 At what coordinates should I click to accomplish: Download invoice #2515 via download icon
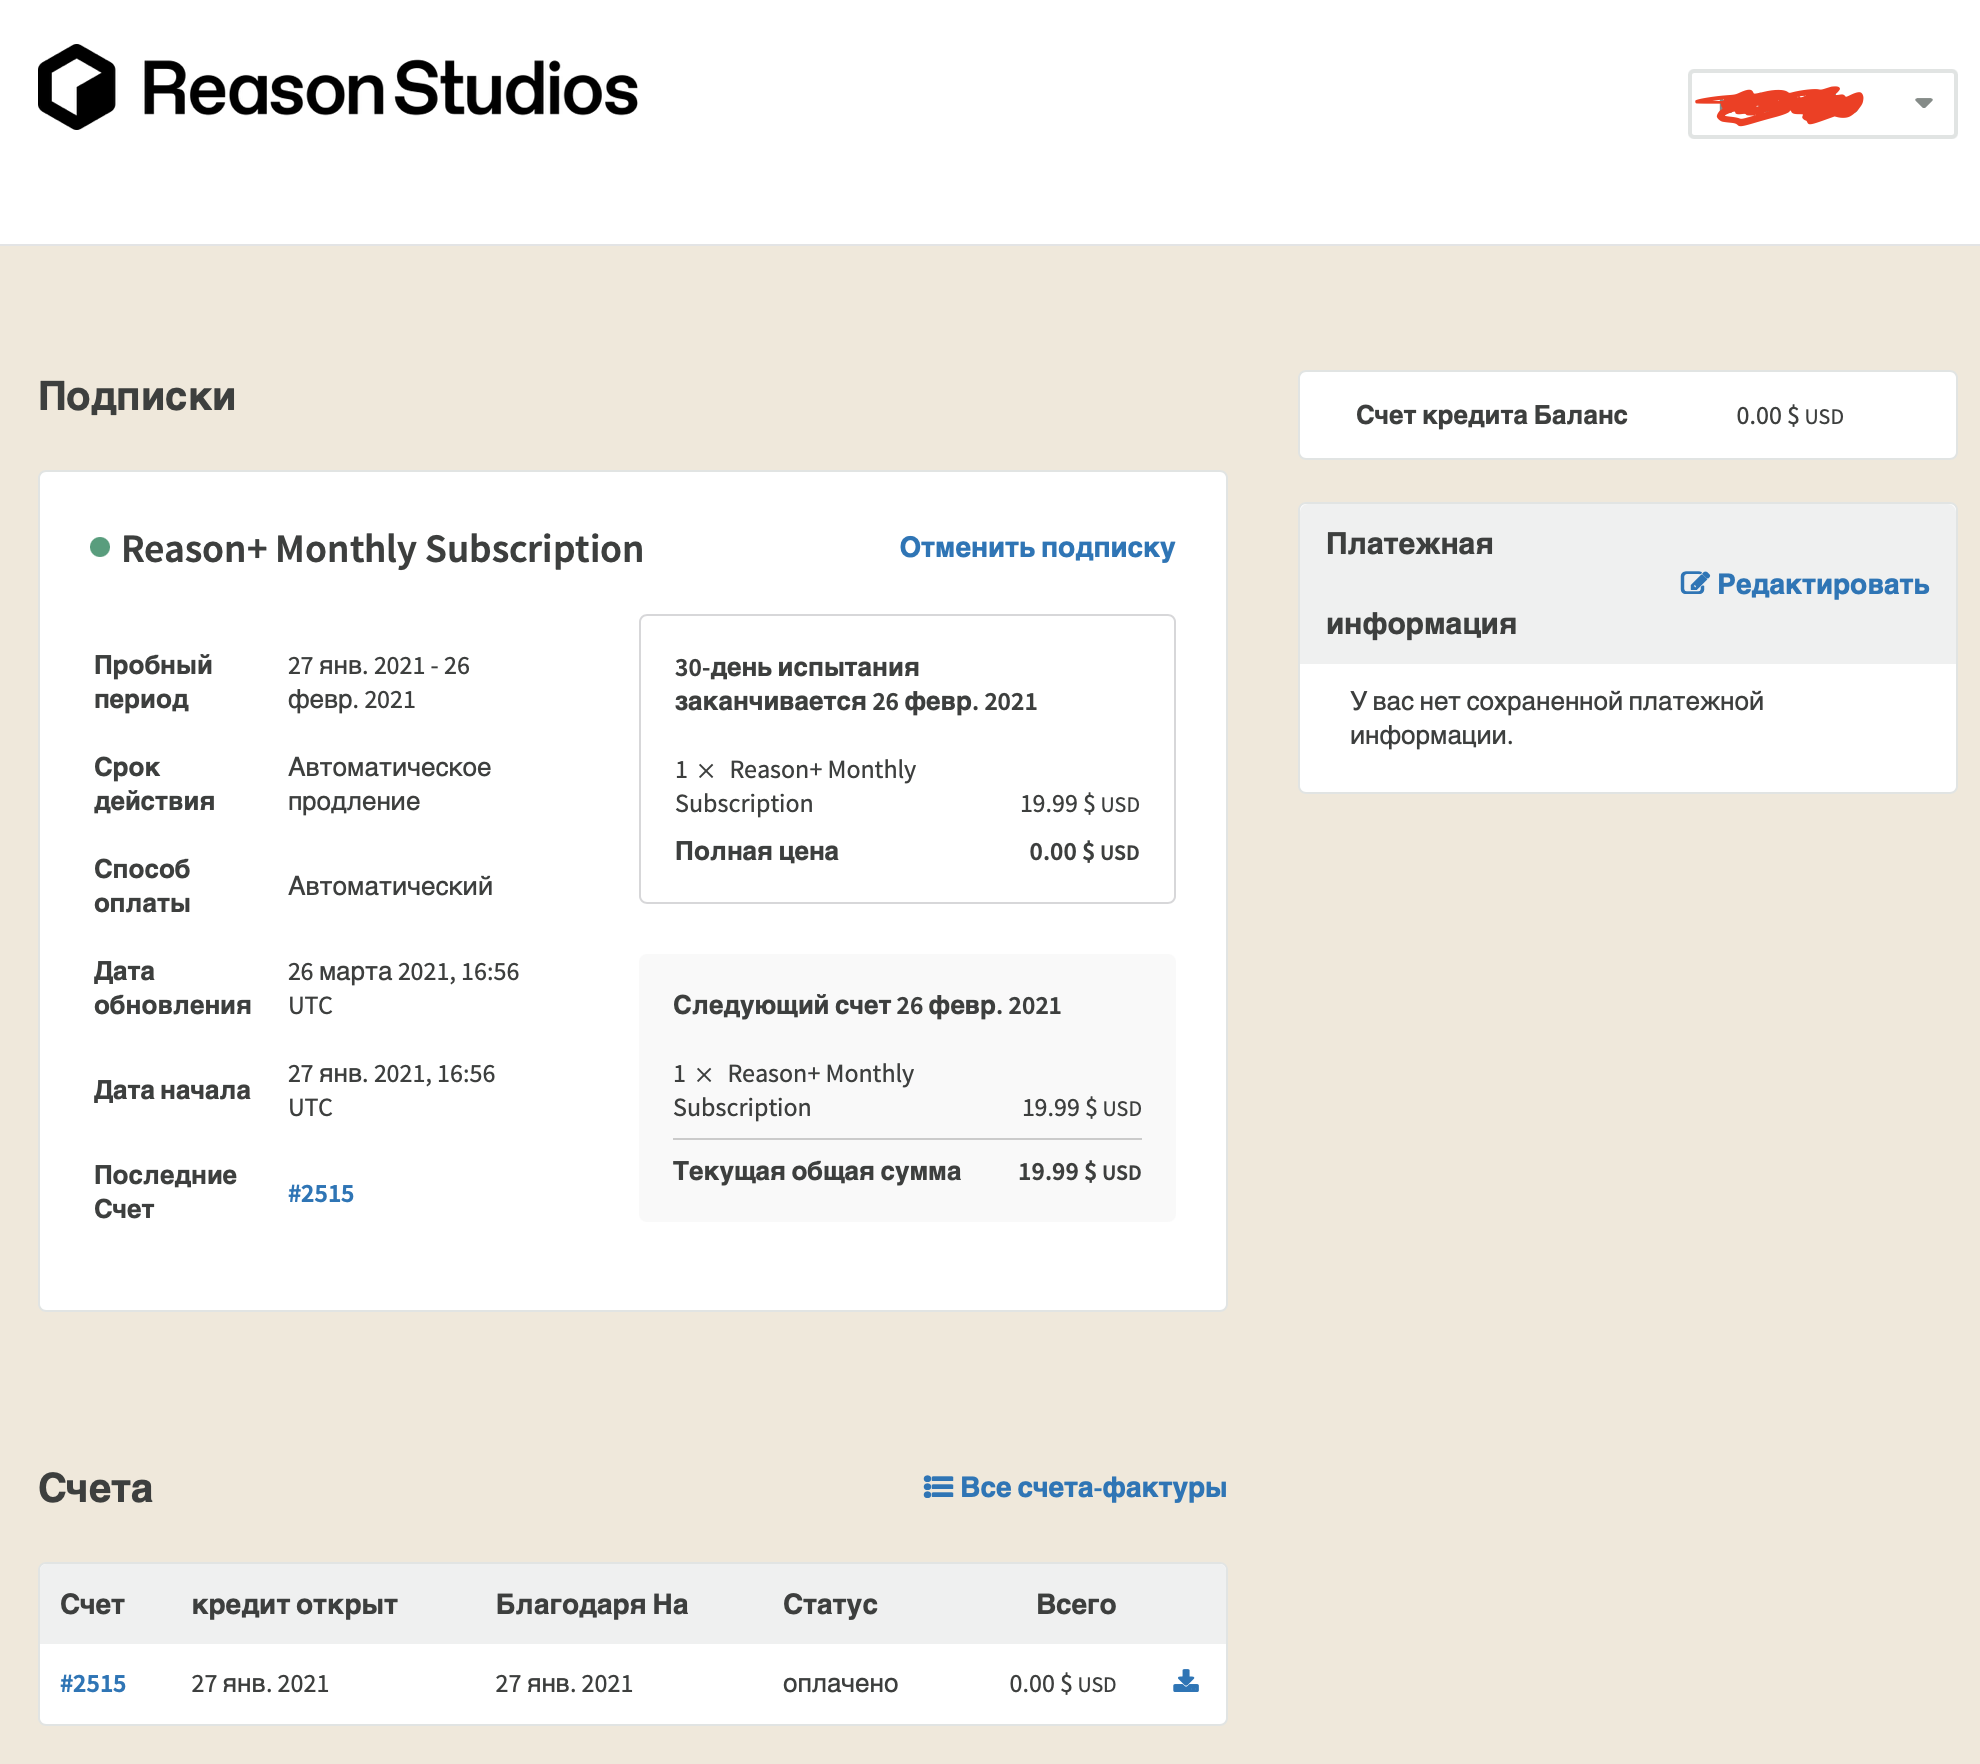pyautogui.click(x=1186, y=1681)
